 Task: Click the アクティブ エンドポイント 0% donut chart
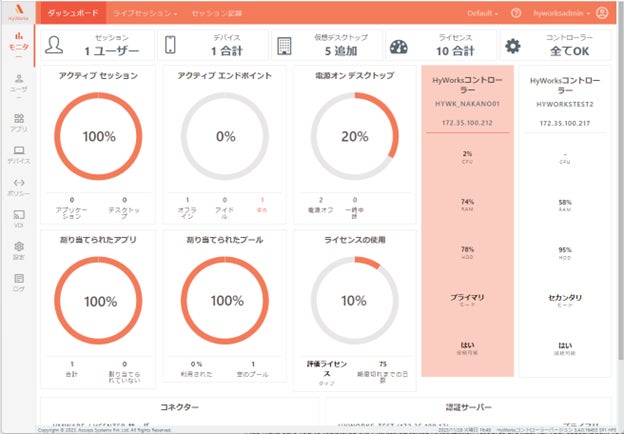tap(225, 136)
